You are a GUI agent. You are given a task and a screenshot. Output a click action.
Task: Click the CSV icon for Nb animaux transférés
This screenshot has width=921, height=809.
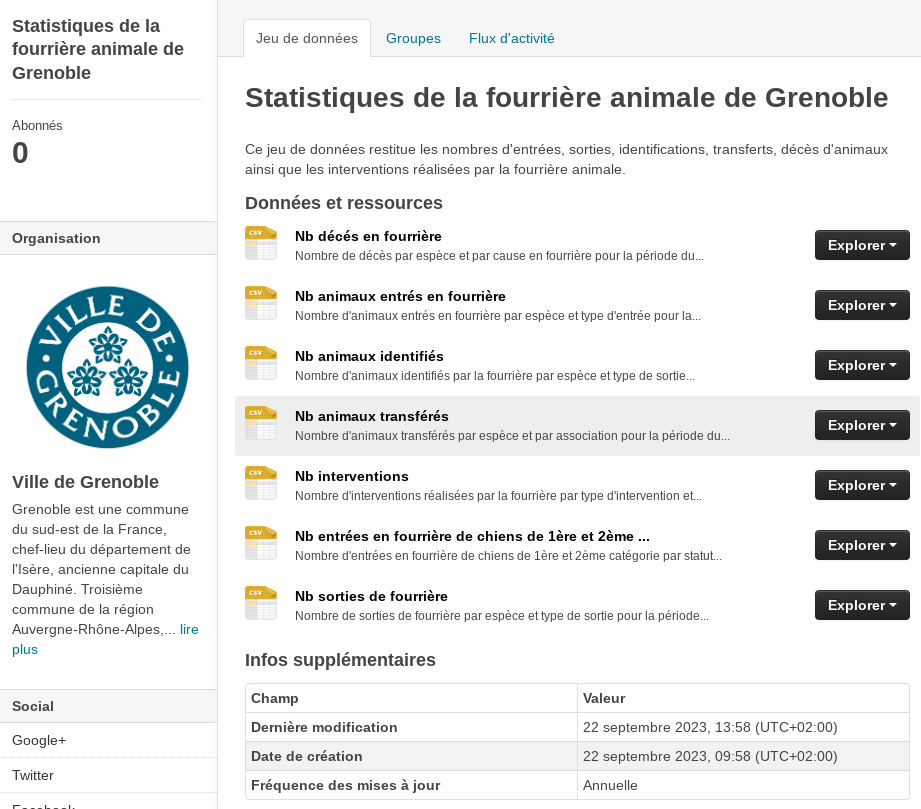click(x=260, y=423)
